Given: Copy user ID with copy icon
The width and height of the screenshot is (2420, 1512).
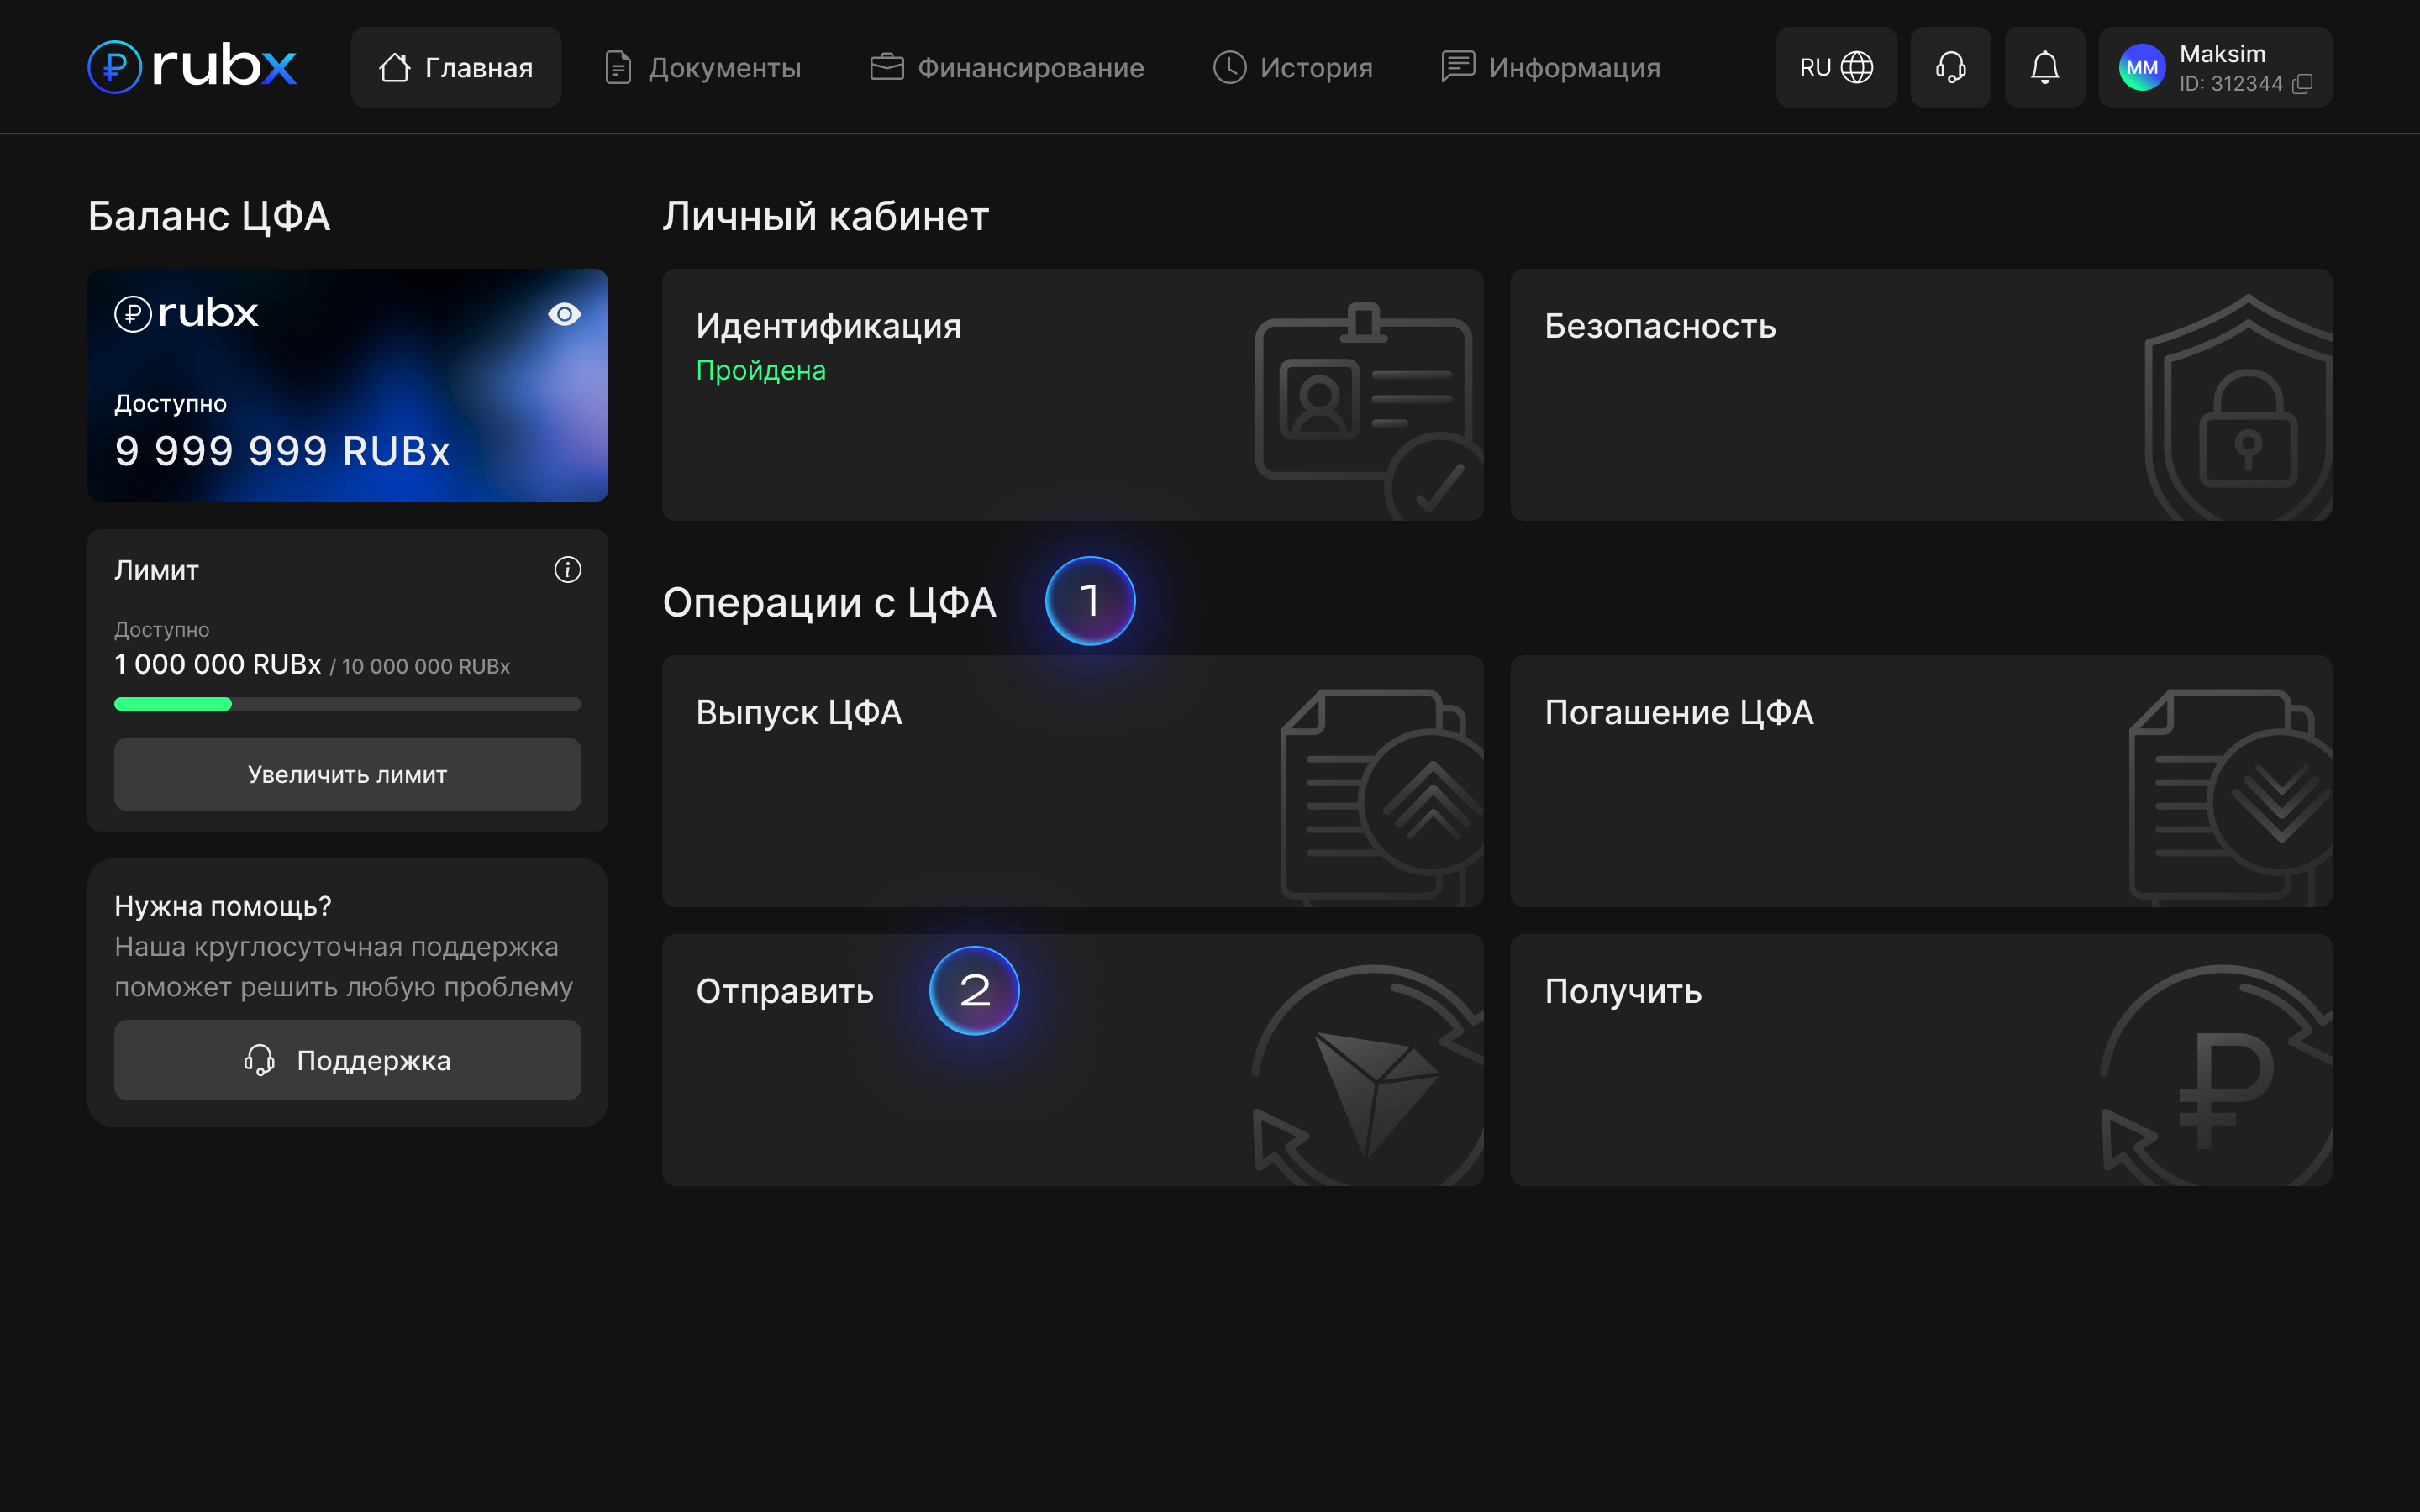Looking at the screenshot, I should point(2302,84).
